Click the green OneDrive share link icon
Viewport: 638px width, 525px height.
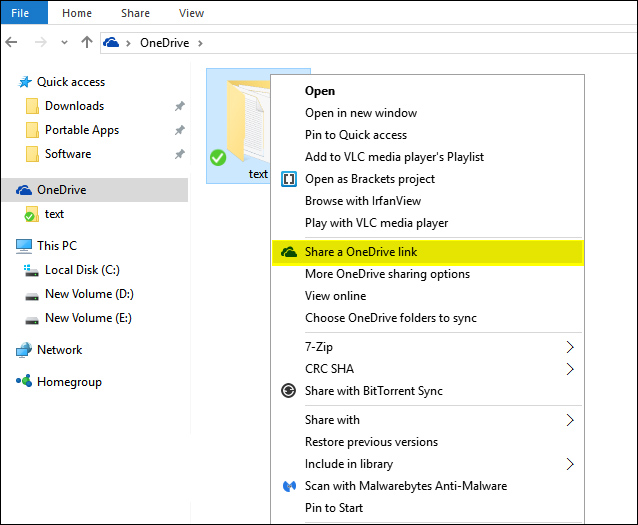pos(288,252)
